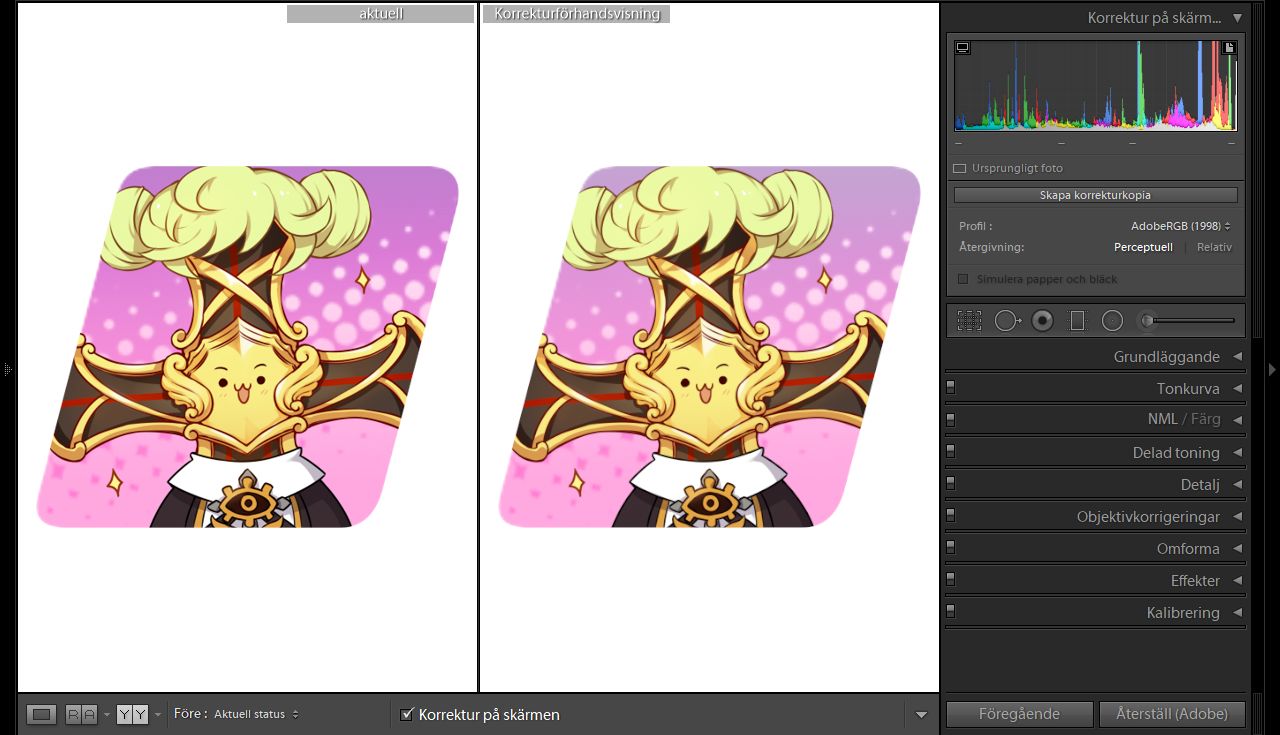Uncheck the Korrektur på skärmen checkbox

407,714
